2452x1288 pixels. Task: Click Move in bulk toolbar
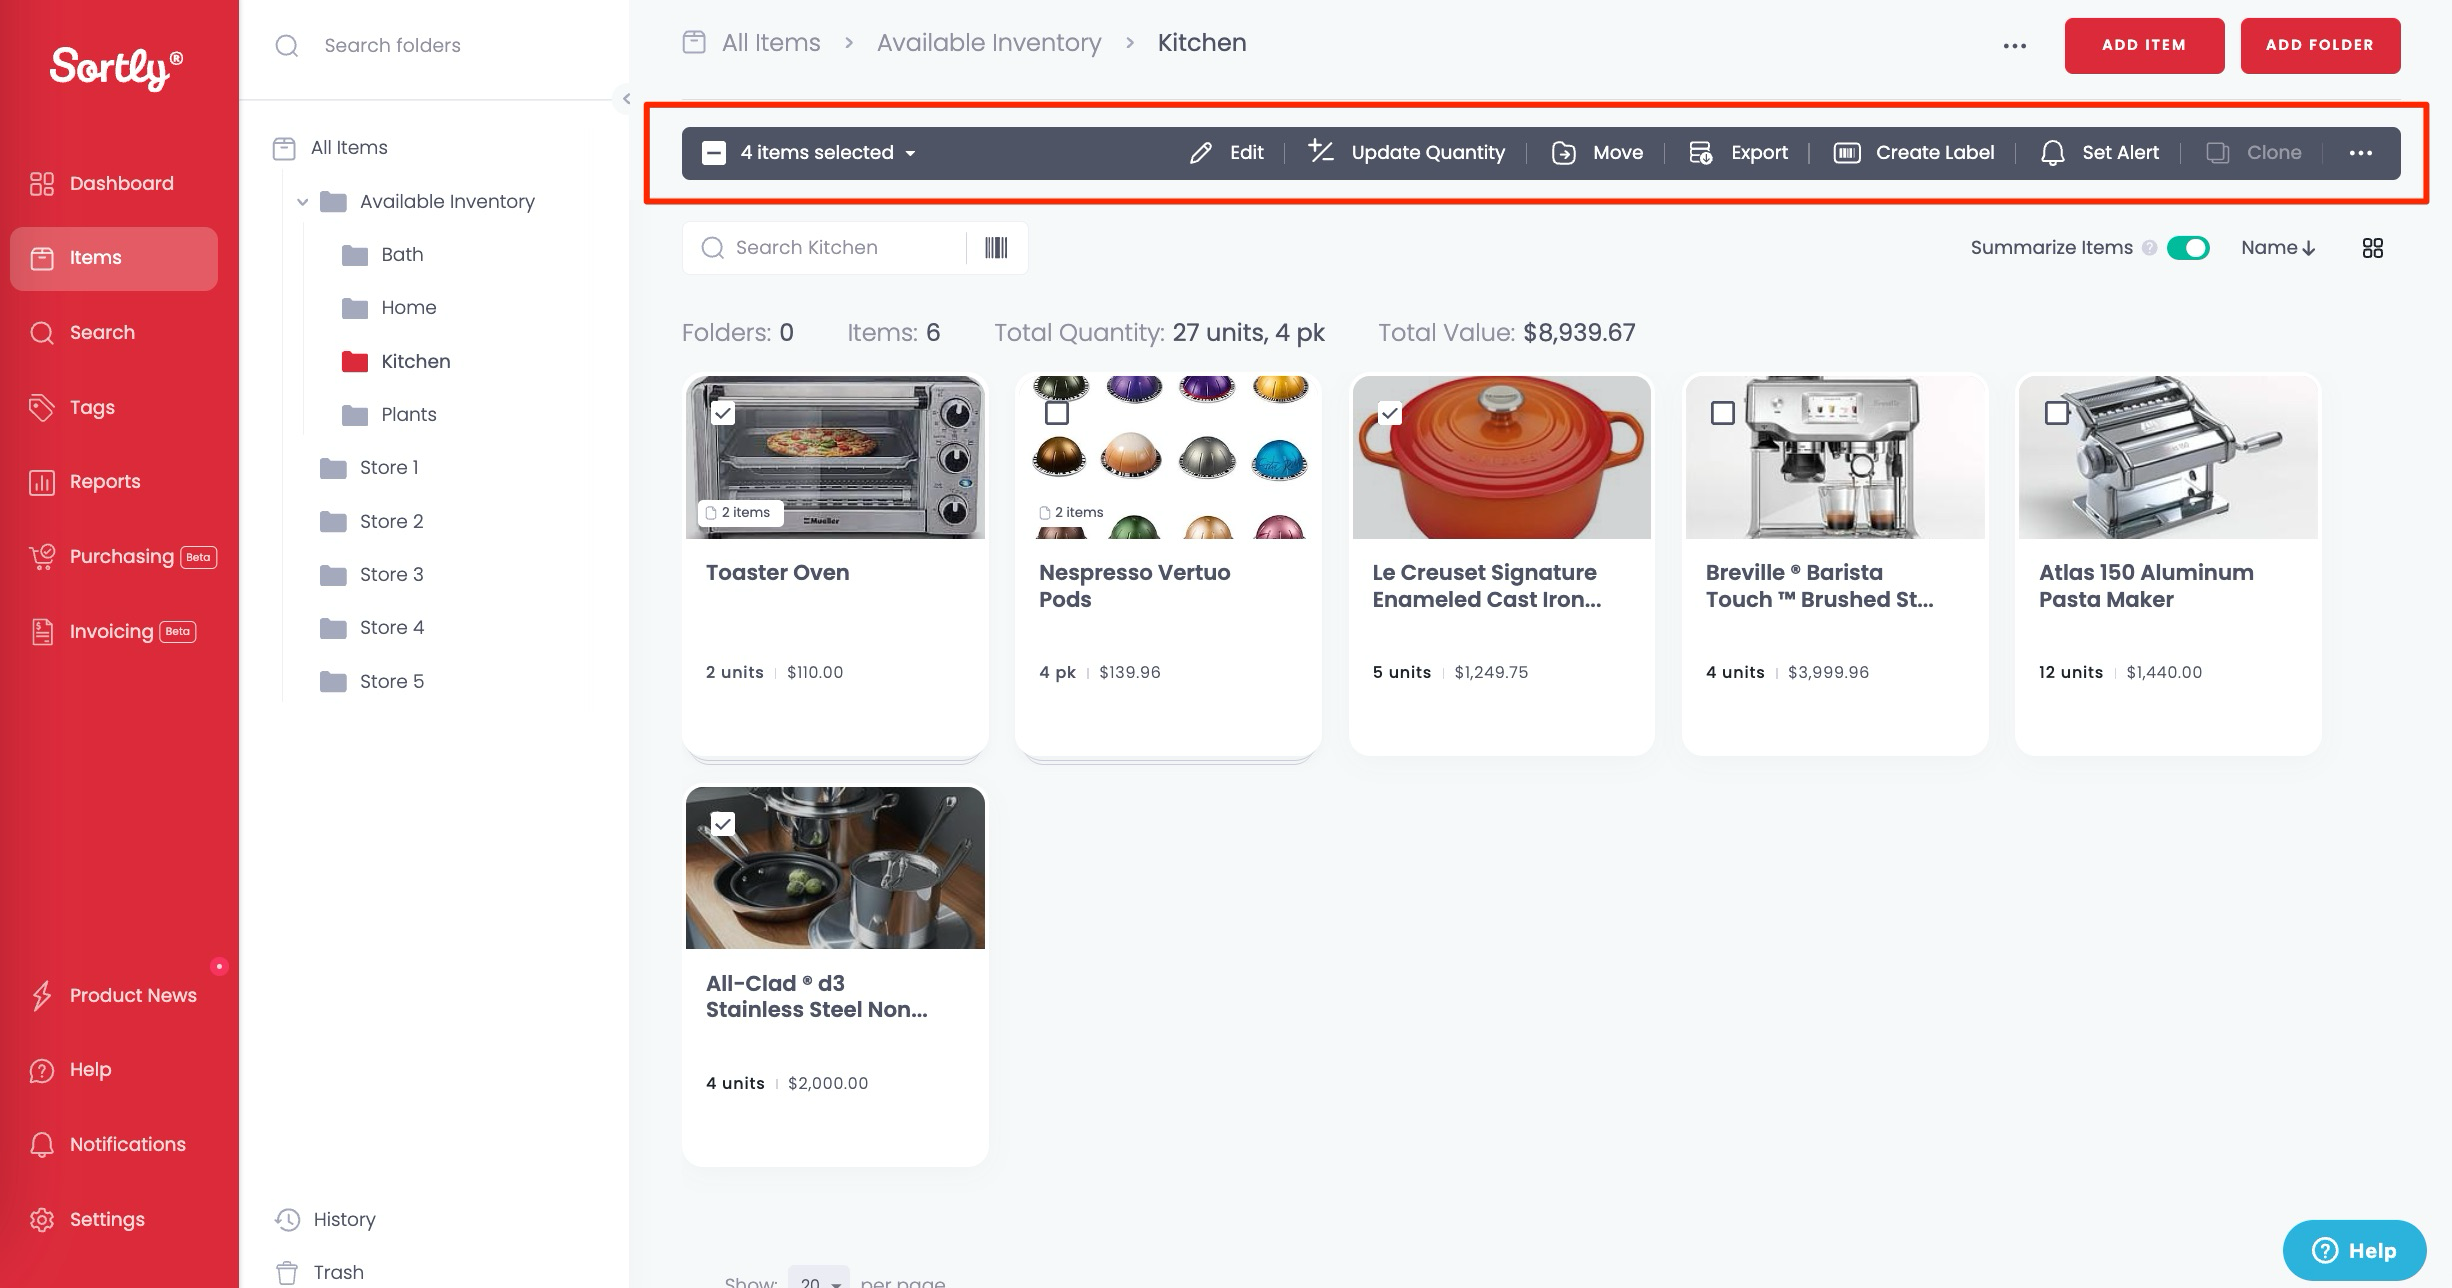[x=1597, y=153]
